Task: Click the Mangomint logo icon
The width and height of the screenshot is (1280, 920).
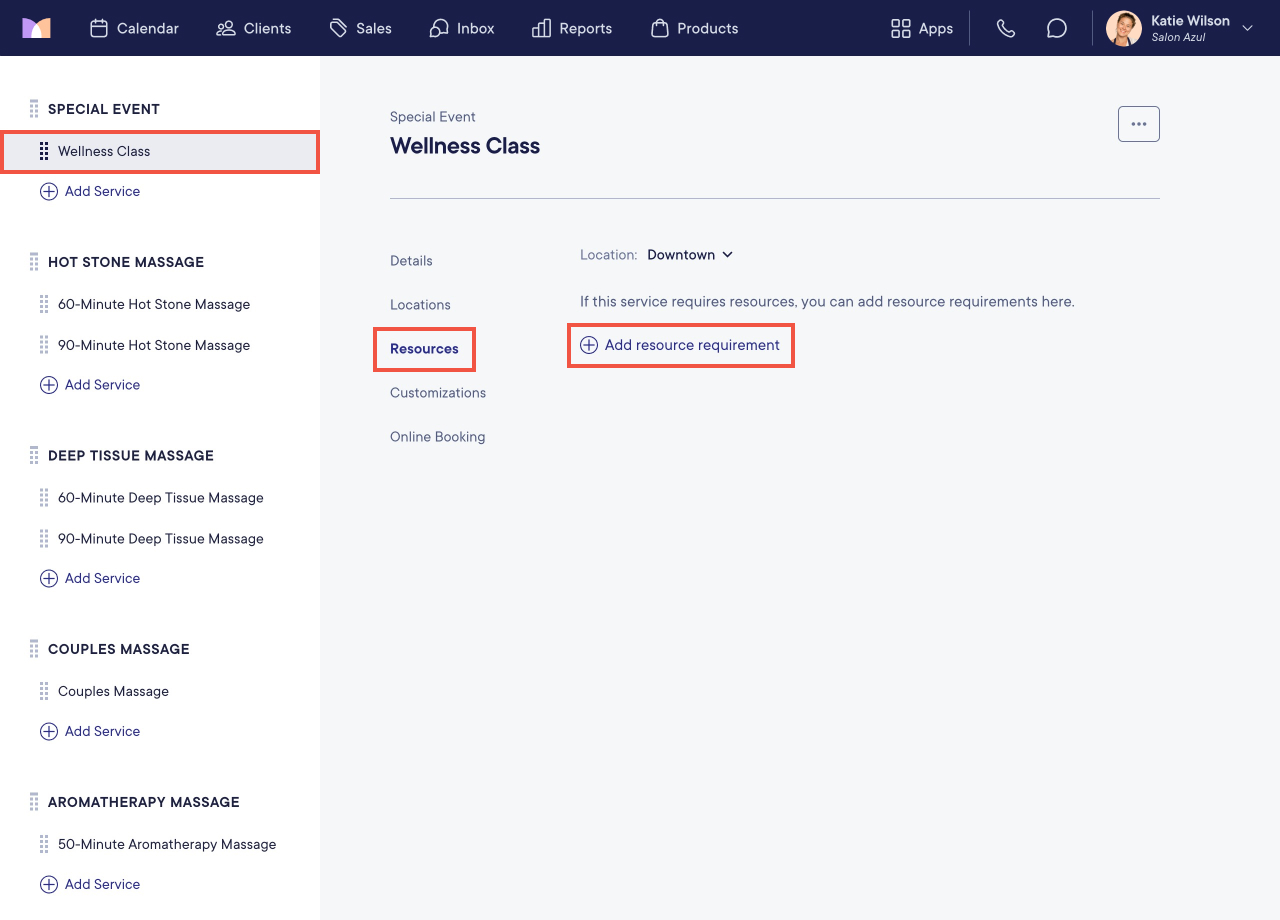Action: coord(36,28)
